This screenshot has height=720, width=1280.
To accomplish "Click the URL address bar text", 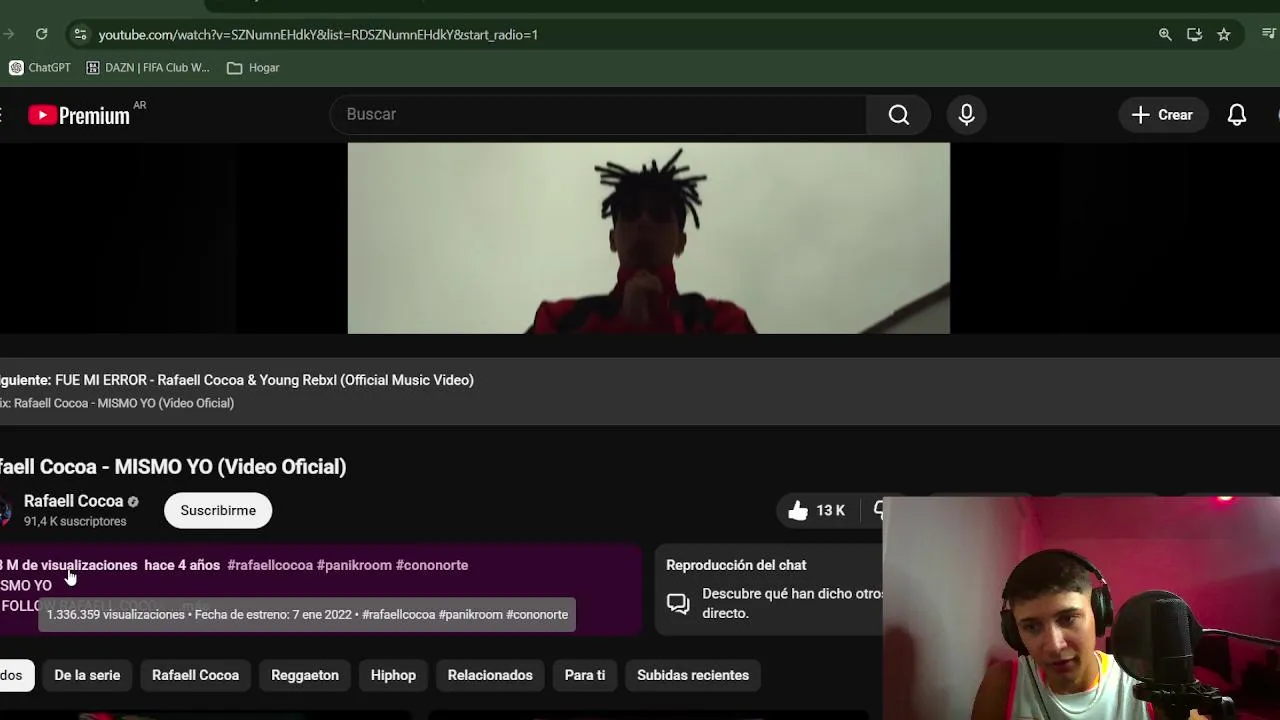I will click(318, 35).
